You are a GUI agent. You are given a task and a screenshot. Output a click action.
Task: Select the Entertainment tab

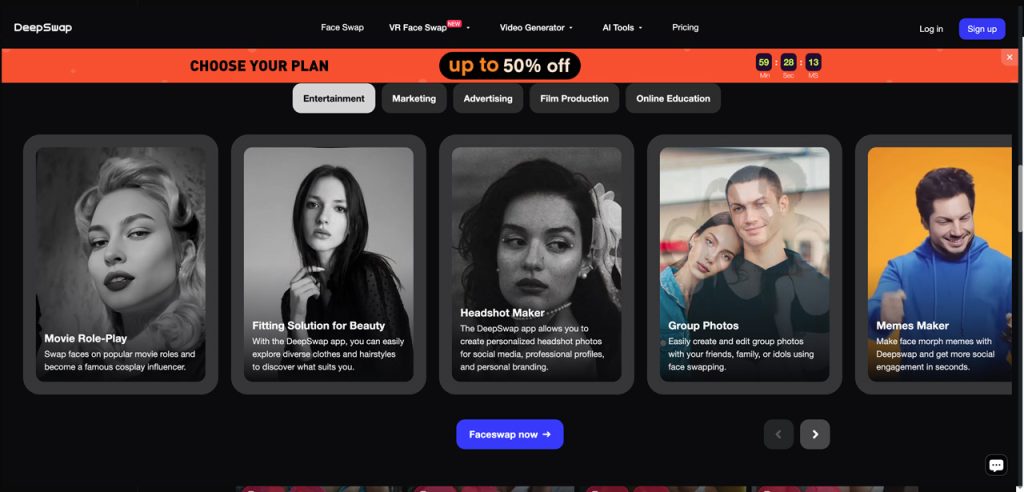coord(334,99)
